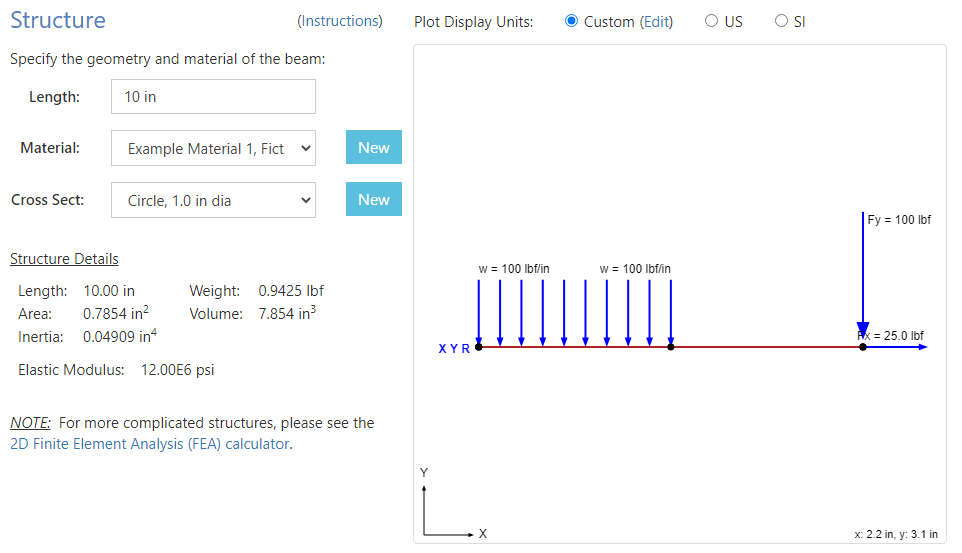Image resolution: width=962 pixels, height=553 pixels.
Task: Click the second w = 100 lbf/in load label
Action: (x=635, y=268)
